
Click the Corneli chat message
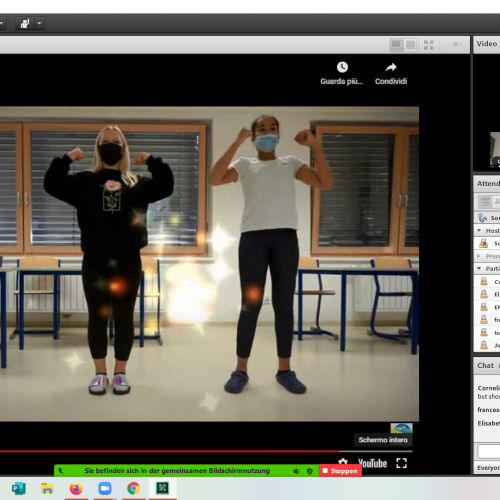[x=488, y=392]
